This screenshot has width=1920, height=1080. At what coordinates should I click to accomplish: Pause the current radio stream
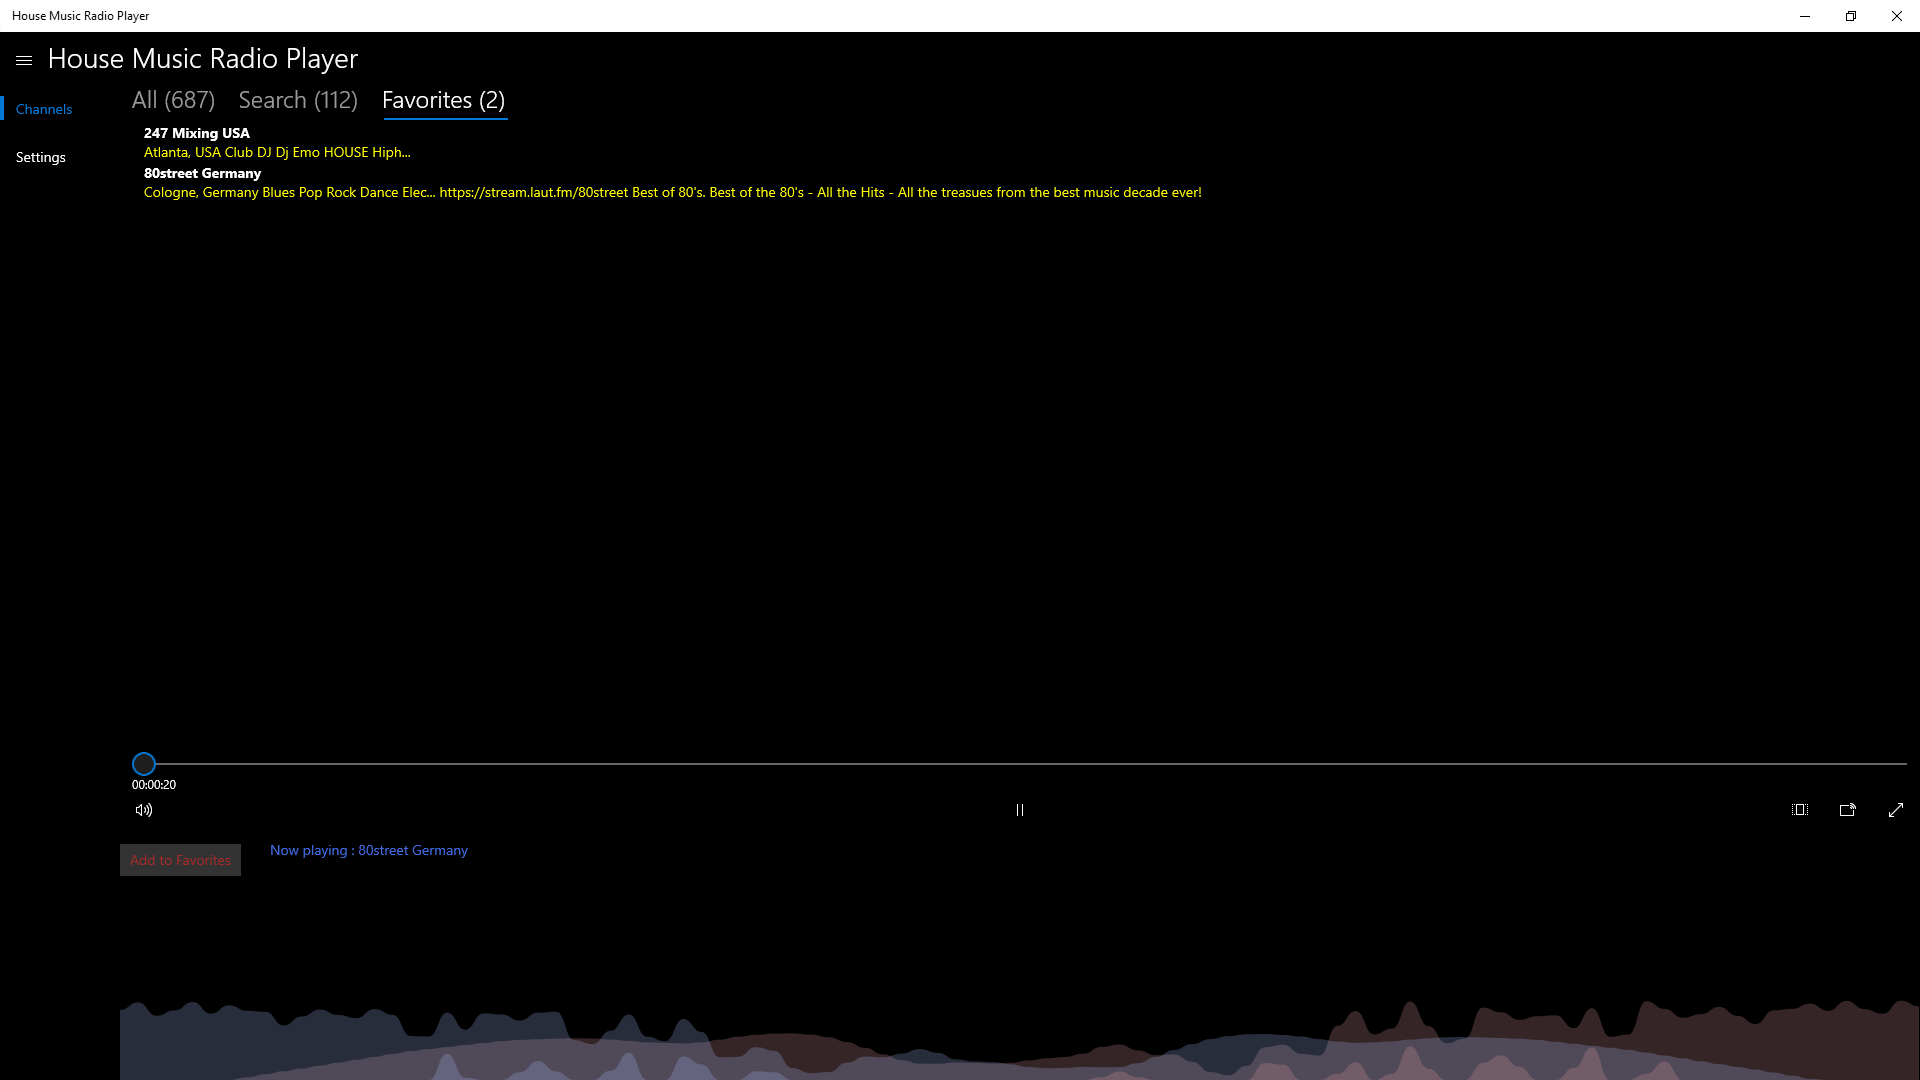point(1019,810)
